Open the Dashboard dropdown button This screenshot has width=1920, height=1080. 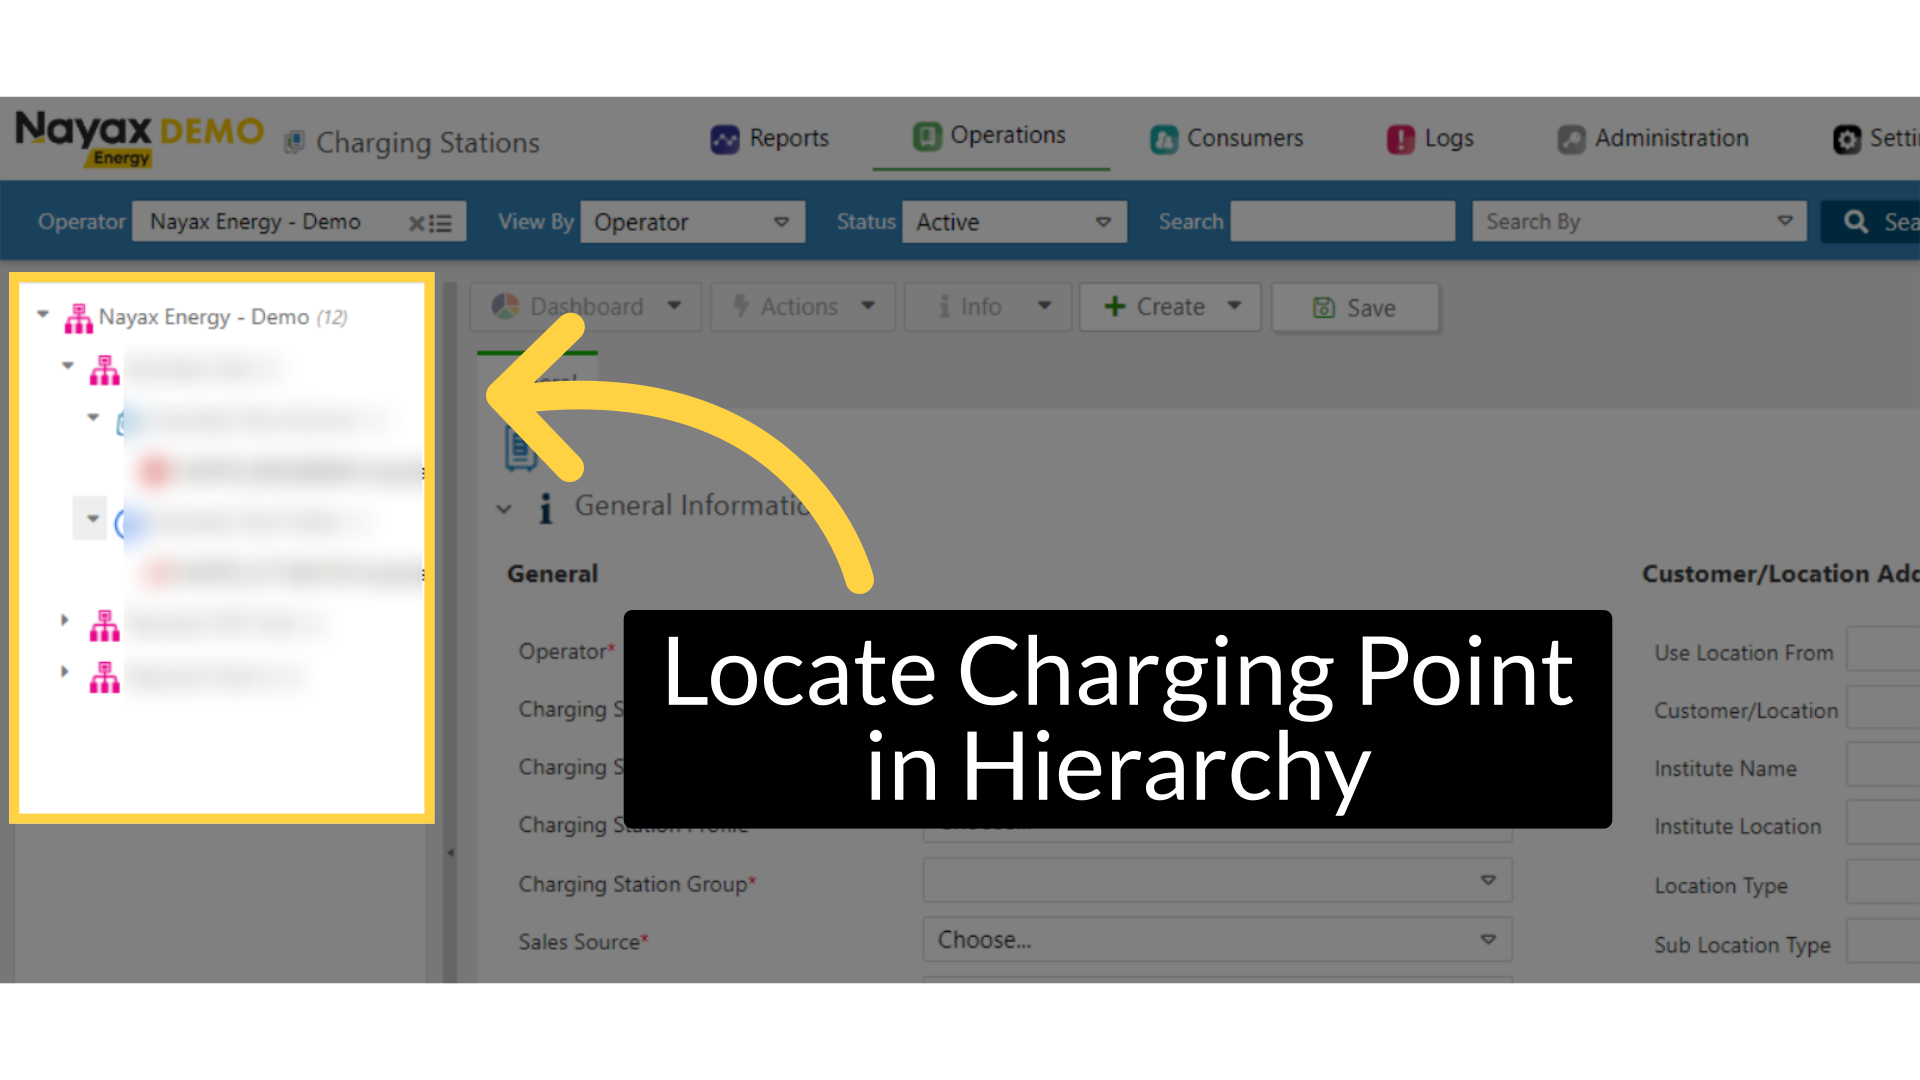pos(586,307)
